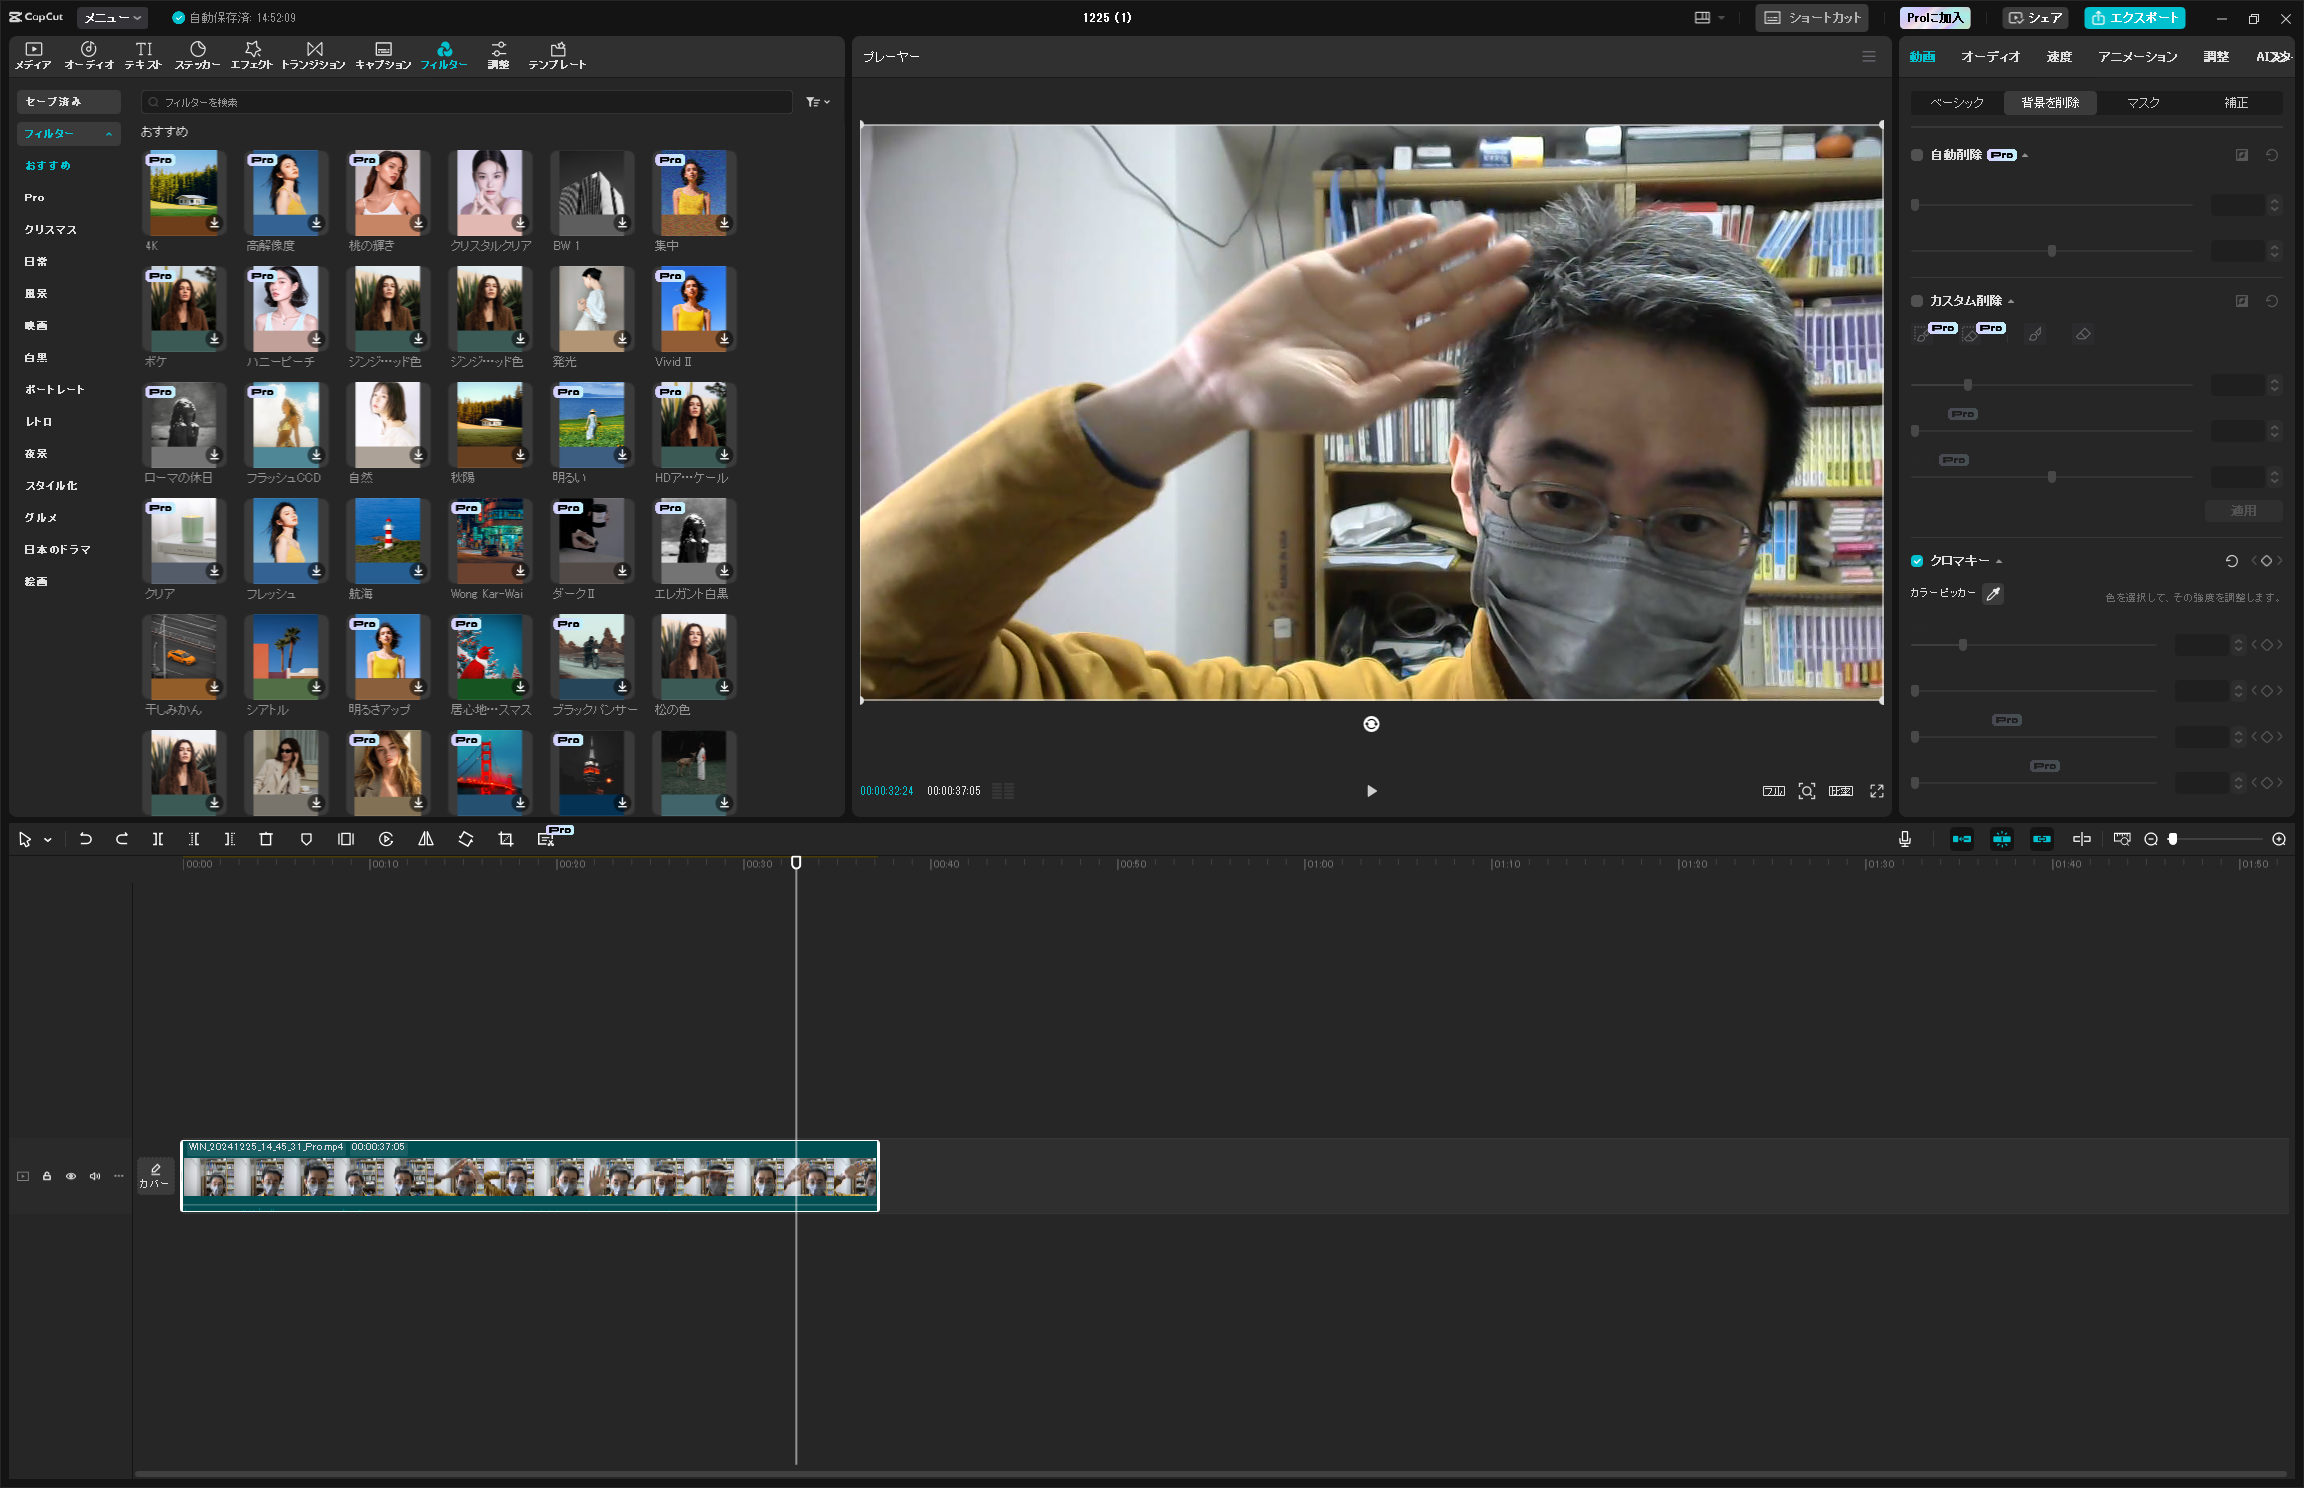Click the chroma key color picker eyedropper
Viewport: 2304px width, 1488px height.
(x=1993, y=594)
